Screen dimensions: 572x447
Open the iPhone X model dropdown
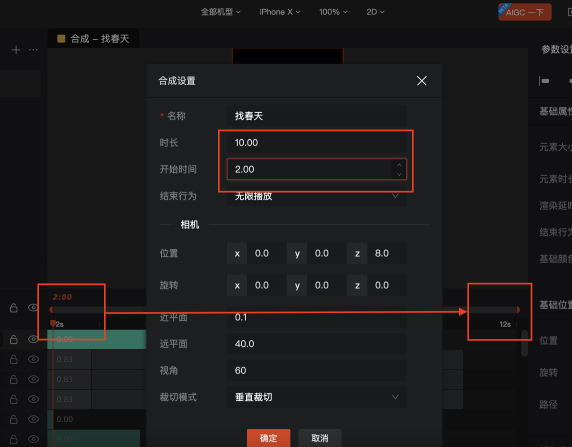[280, 12]
